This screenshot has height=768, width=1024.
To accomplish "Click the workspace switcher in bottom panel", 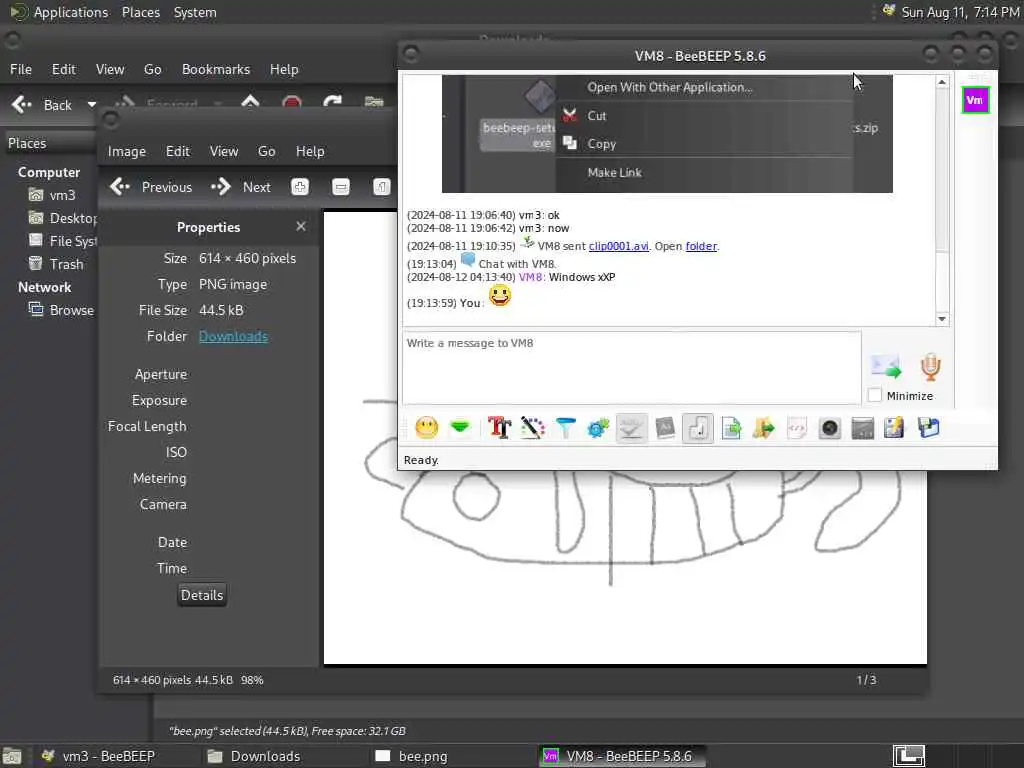I will [x=909, y=756].
